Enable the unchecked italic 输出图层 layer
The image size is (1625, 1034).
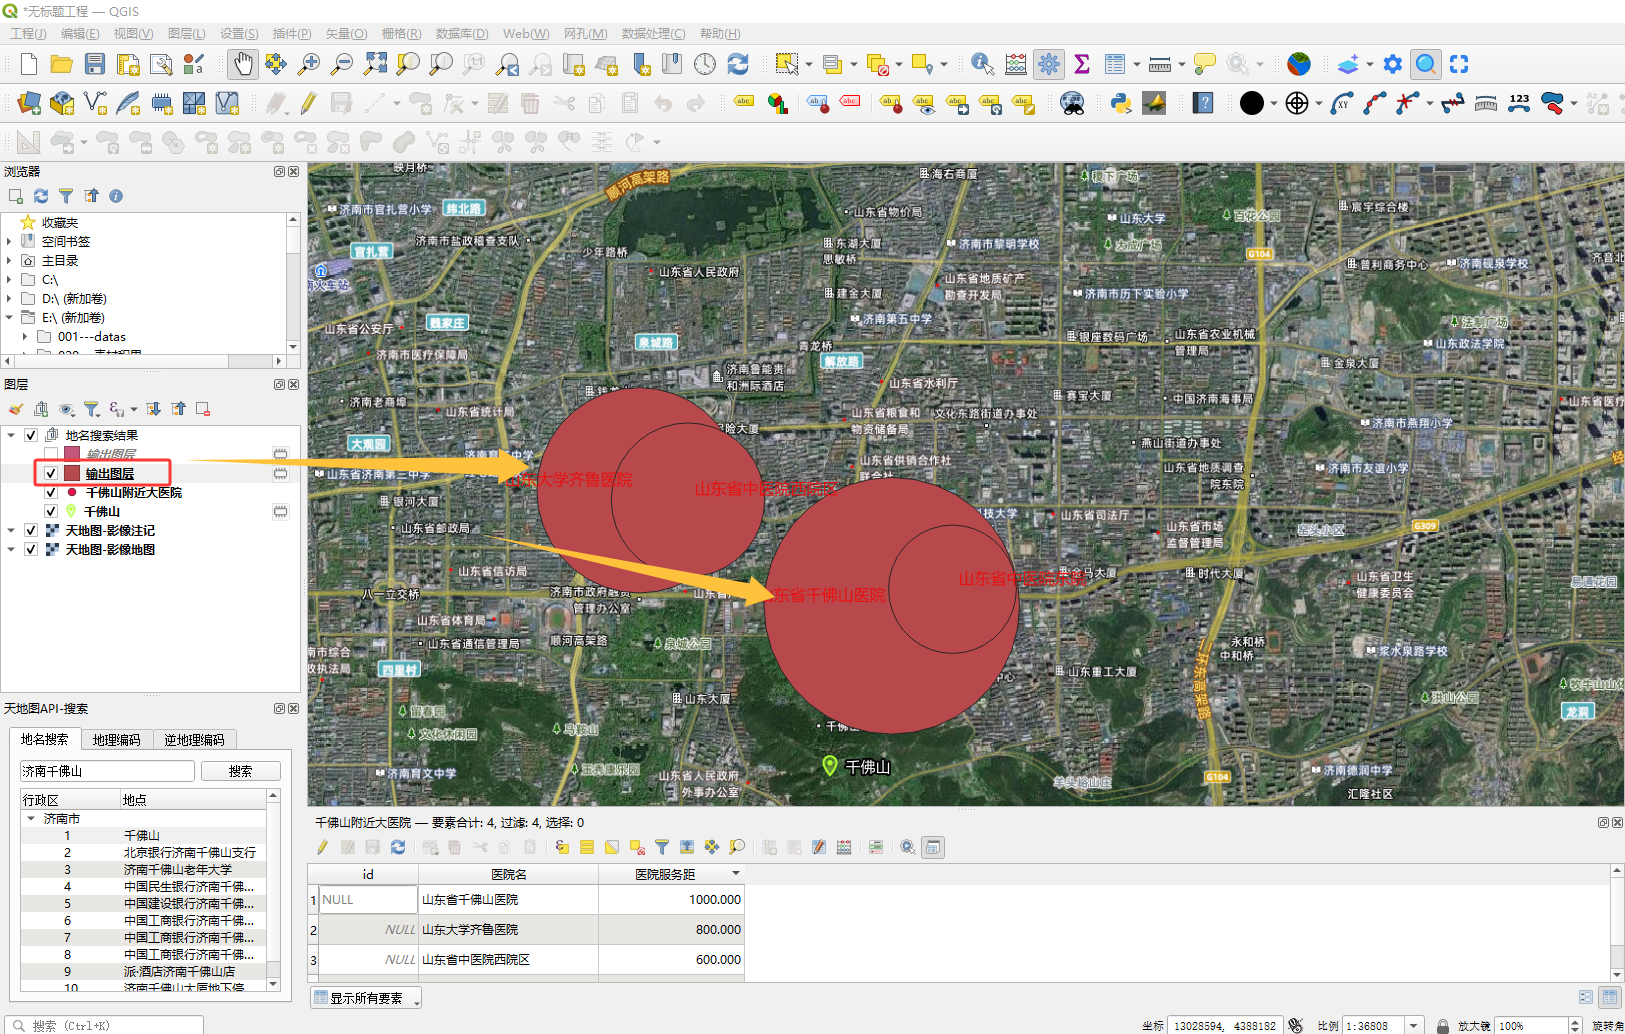click(51, 454)
